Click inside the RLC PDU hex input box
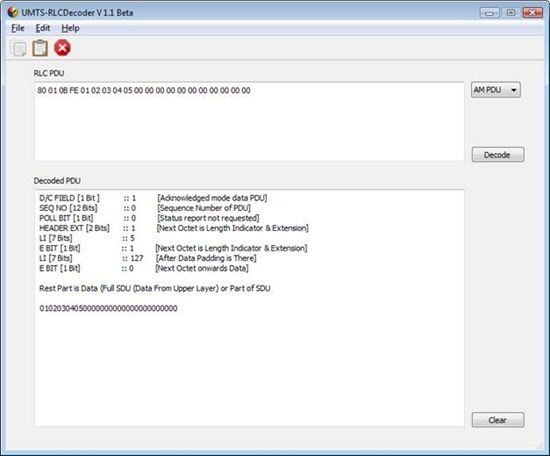 click(249, 122)
